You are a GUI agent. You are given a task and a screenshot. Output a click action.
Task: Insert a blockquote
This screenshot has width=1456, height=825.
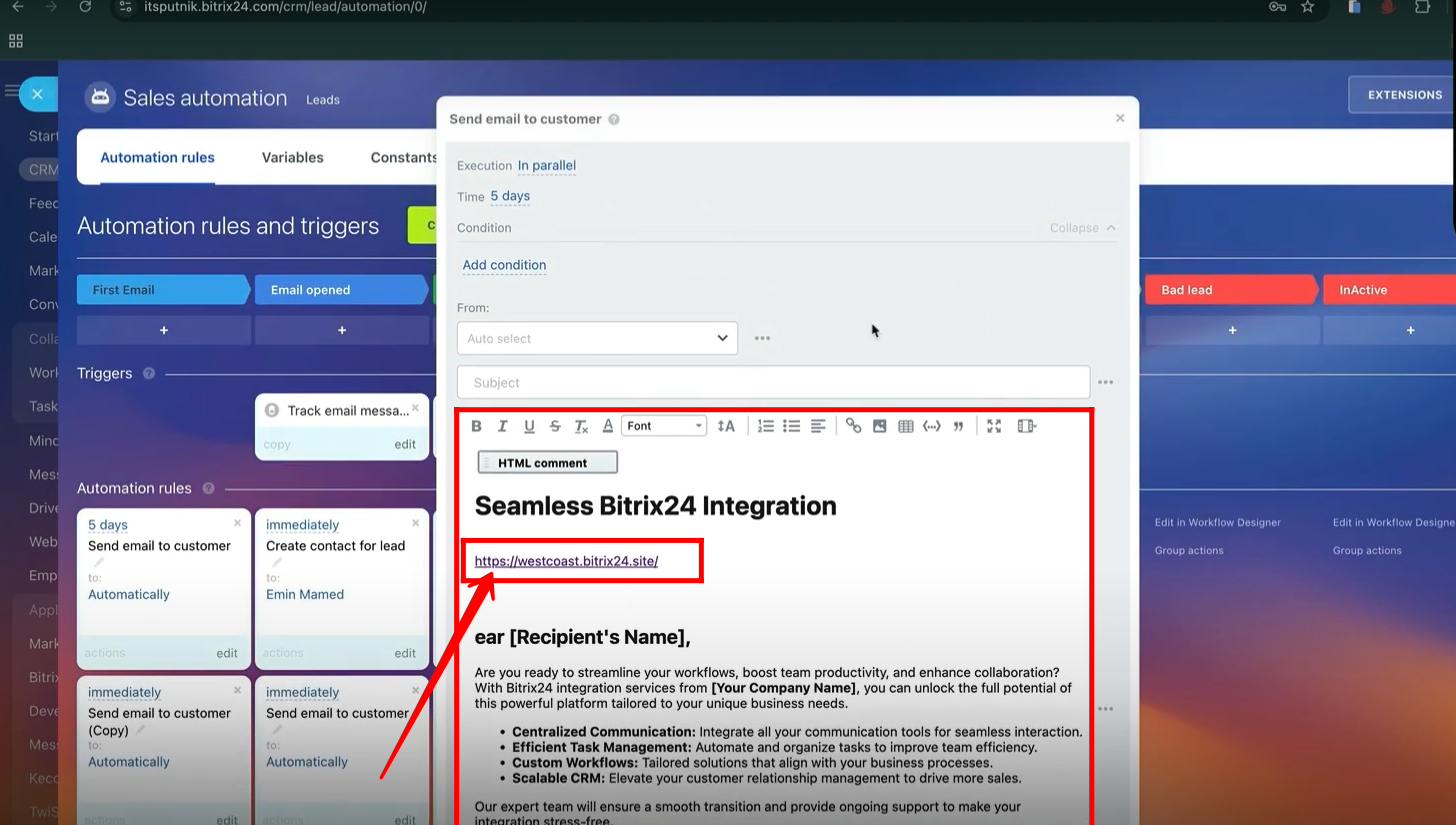coord(958,426)
